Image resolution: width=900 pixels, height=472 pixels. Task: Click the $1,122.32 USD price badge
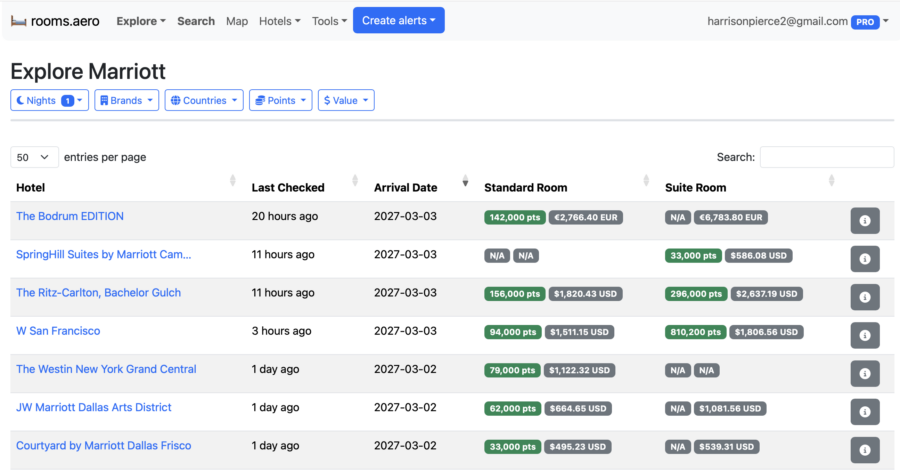(579, 370)
